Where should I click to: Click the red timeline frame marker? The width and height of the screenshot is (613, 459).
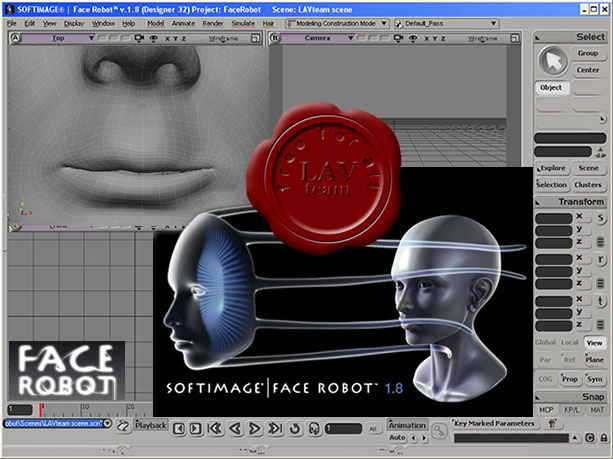tap(41, 410)
